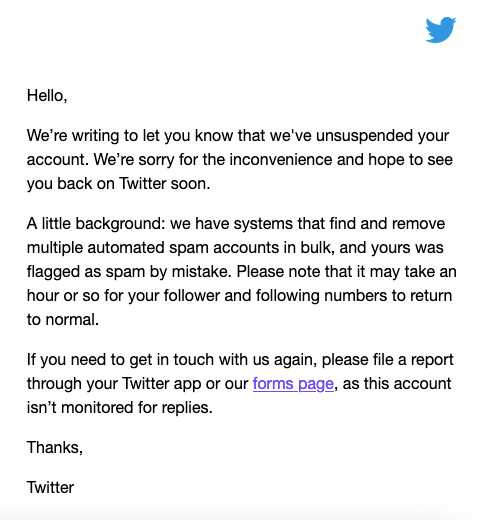Click the phrase "A little background:"
Viewport: 486px width, 520px height.
(96, 224)
